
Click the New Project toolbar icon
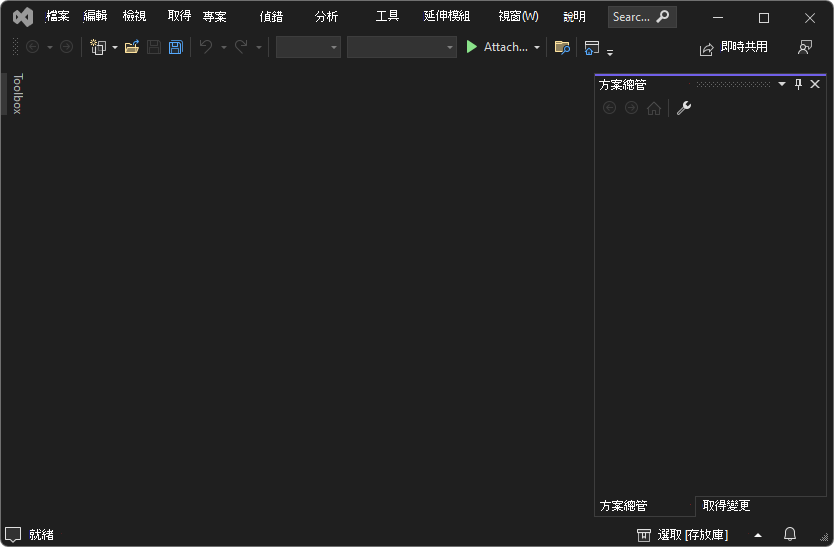pyautogui.click(x=98, y=47)
